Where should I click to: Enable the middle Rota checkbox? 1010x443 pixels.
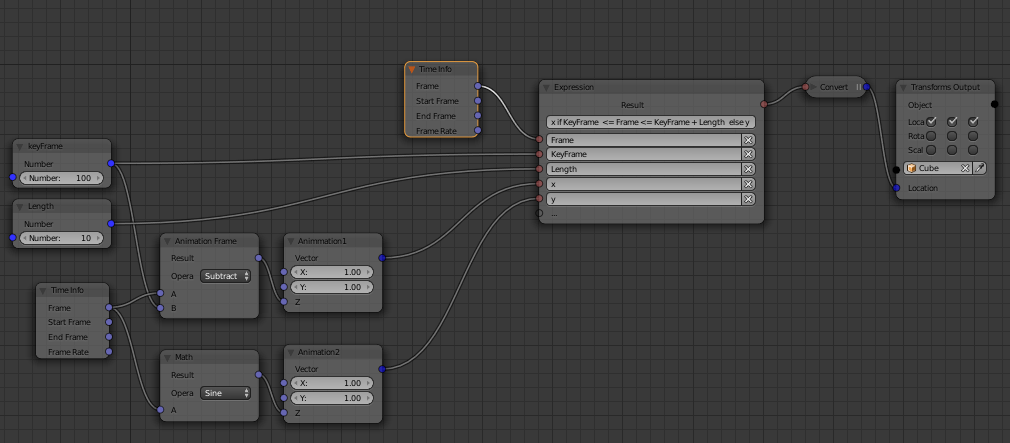[952, 136]
